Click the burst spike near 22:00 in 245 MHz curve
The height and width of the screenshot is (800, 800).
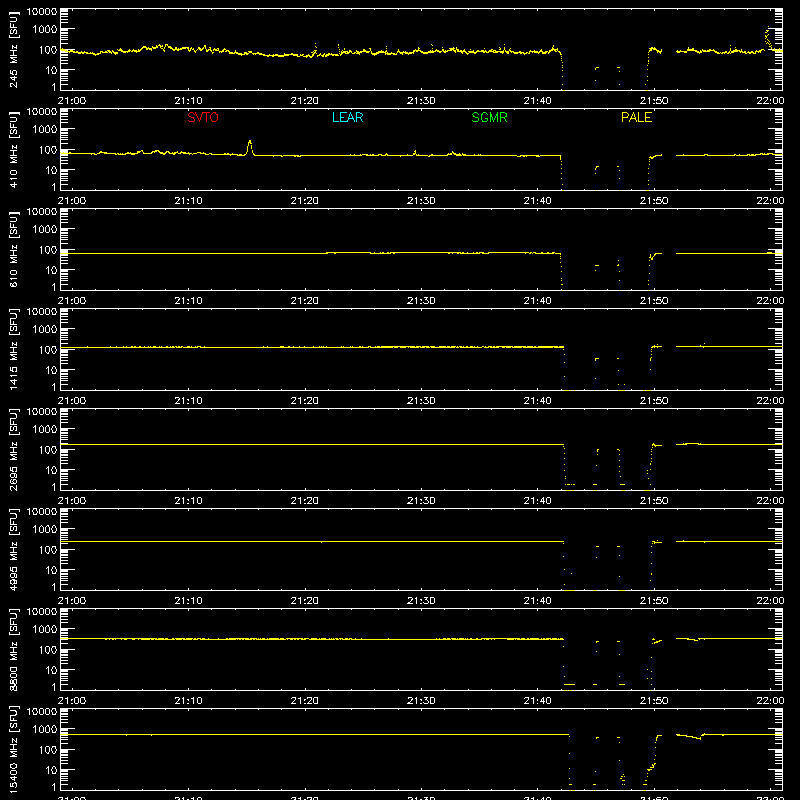[x=767, y=37]
